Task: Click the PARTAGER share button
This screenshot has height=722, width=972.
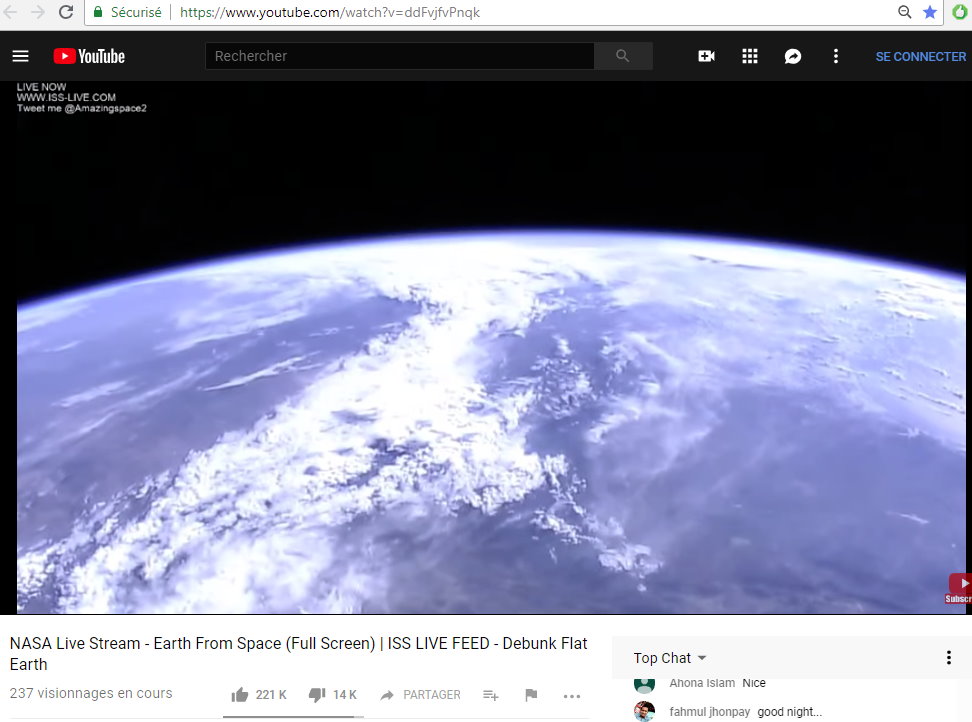Action: point(421,695)
